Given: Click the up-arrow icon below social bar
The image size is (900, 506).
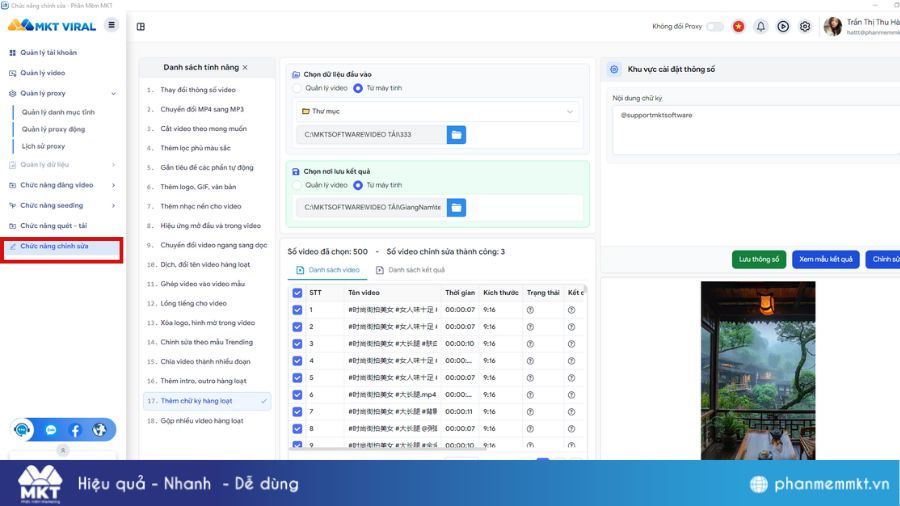Looking at the screenshot, I should 63,450.
